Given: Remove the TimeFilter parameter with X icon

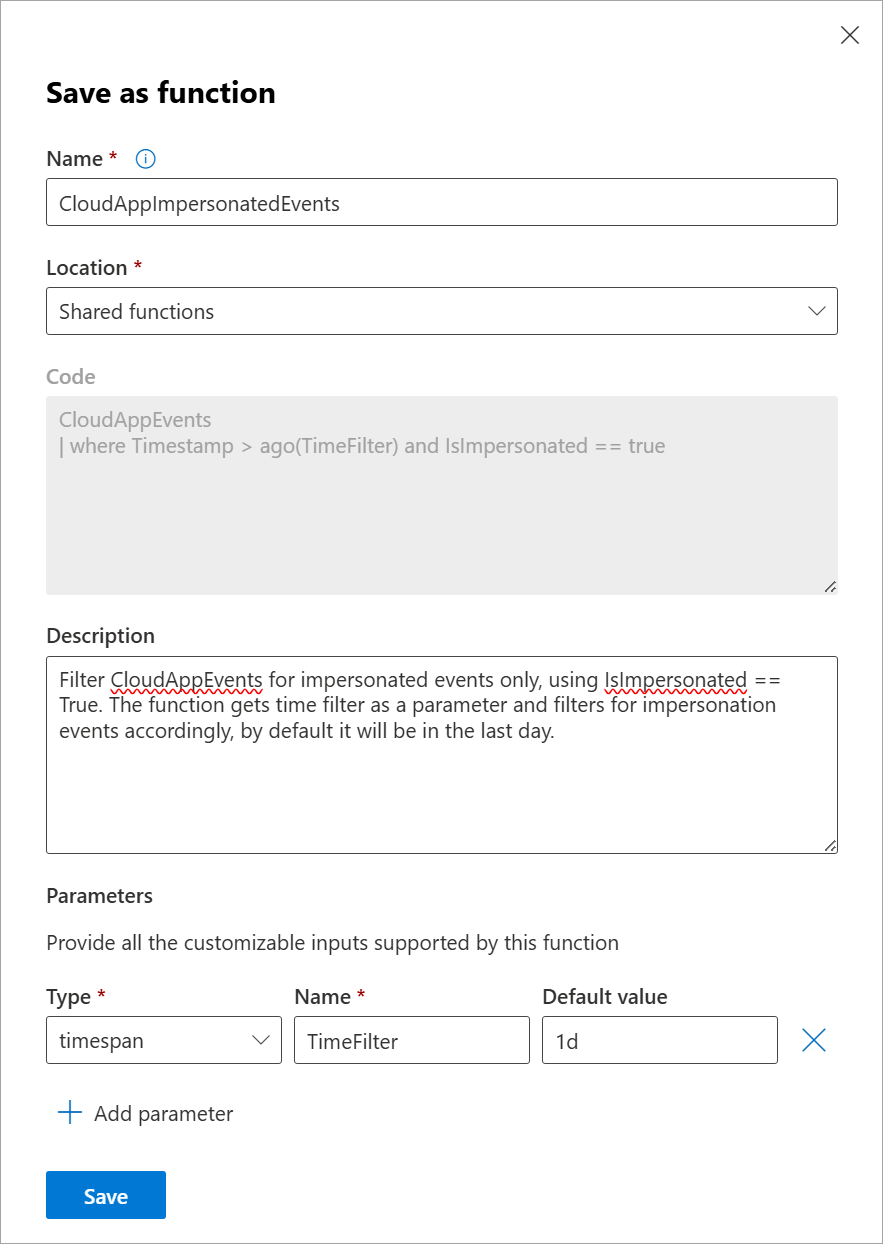Looking at the screenshot, I should pyautogui.click(x=814, y=1040).
